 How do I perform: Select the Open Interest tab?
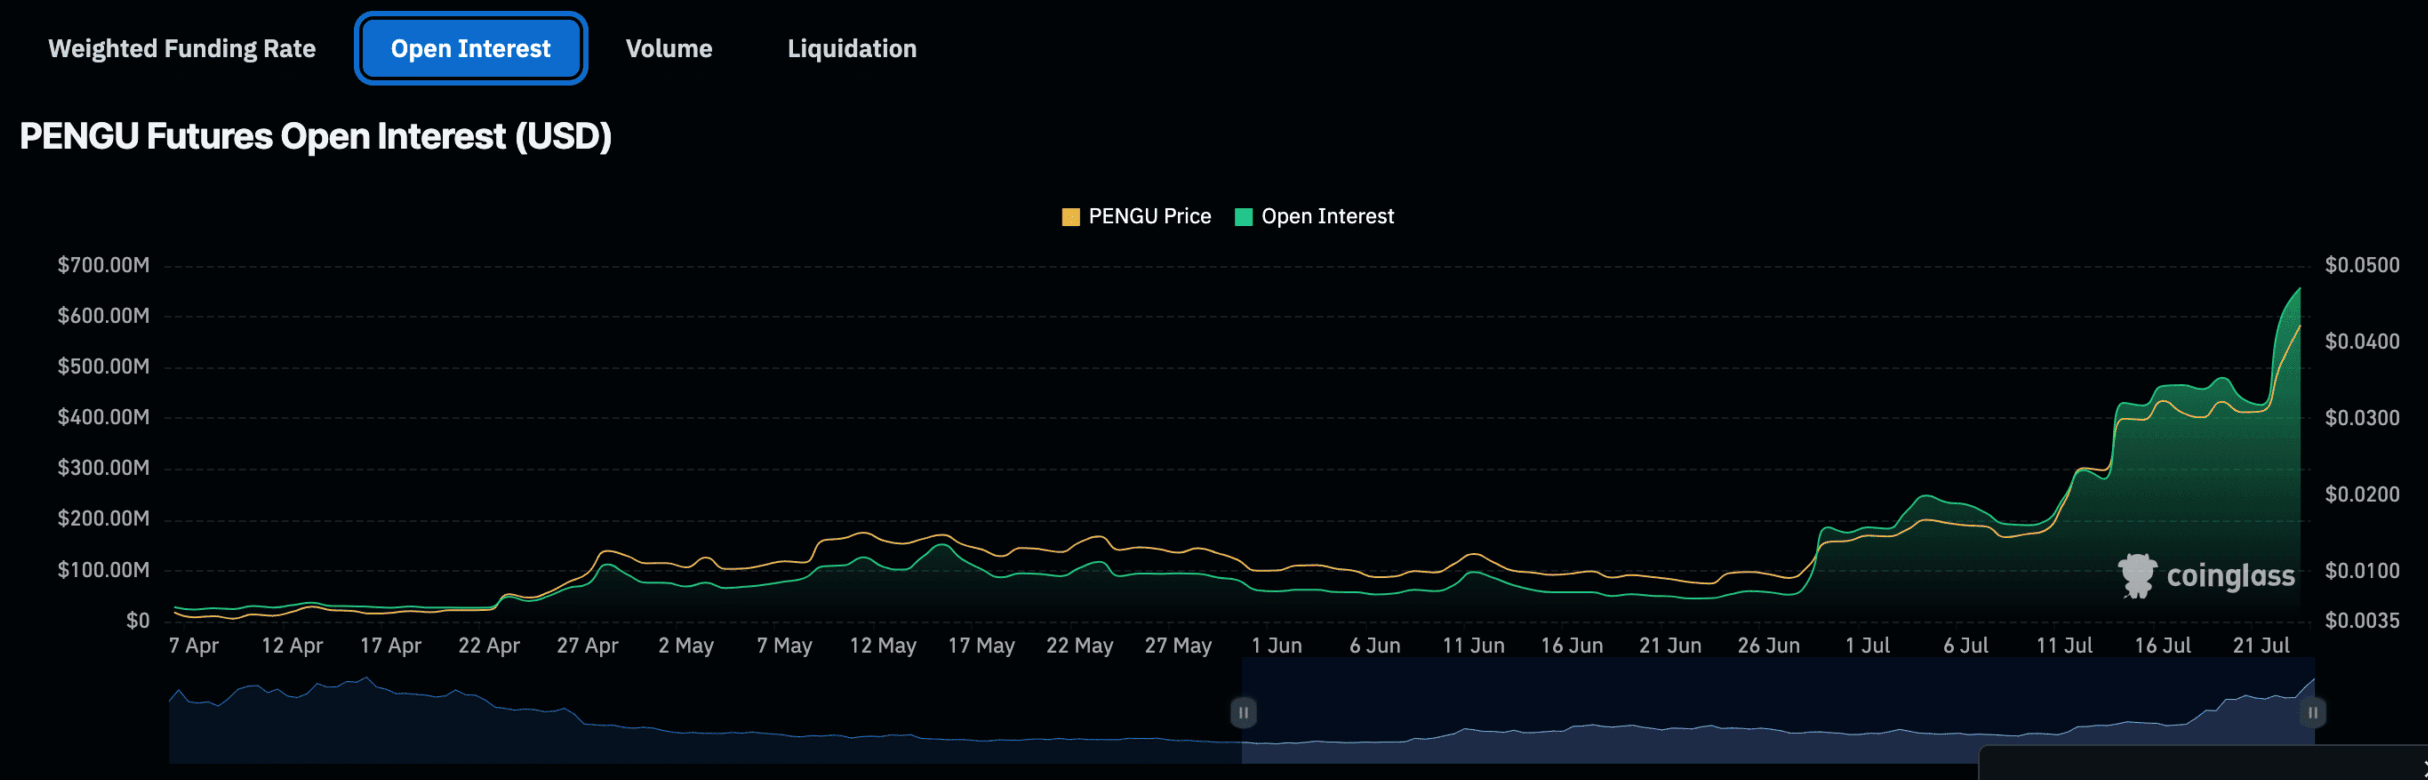471,48
